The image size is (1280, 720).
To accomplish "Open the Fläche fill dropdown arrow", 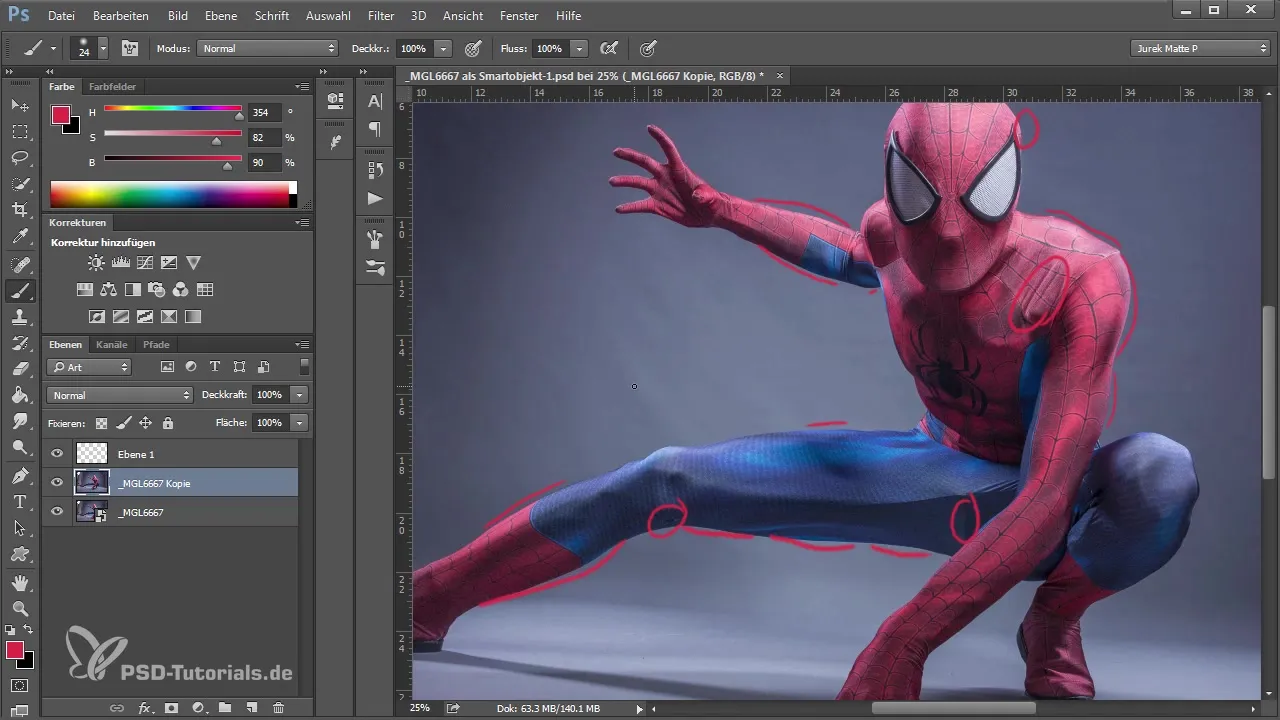I will (x=299, y=423).
